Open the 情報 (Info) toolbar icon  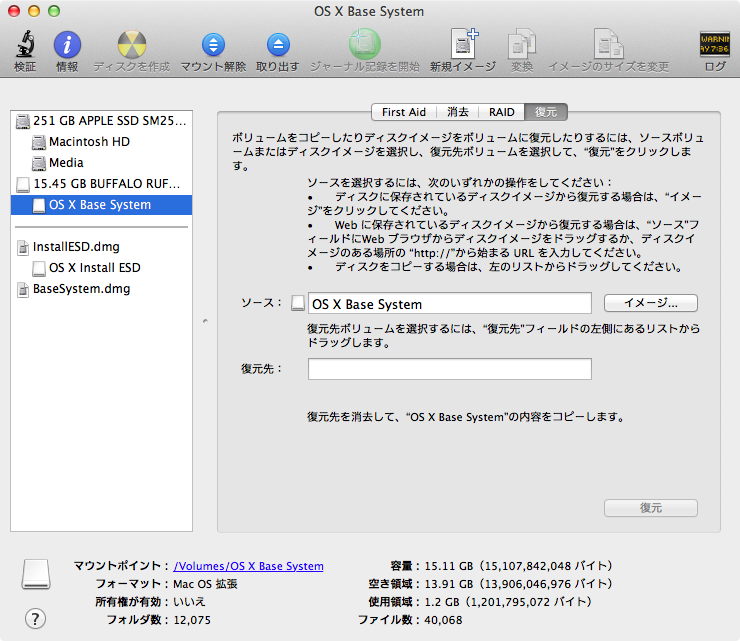[x=67, y=44]
